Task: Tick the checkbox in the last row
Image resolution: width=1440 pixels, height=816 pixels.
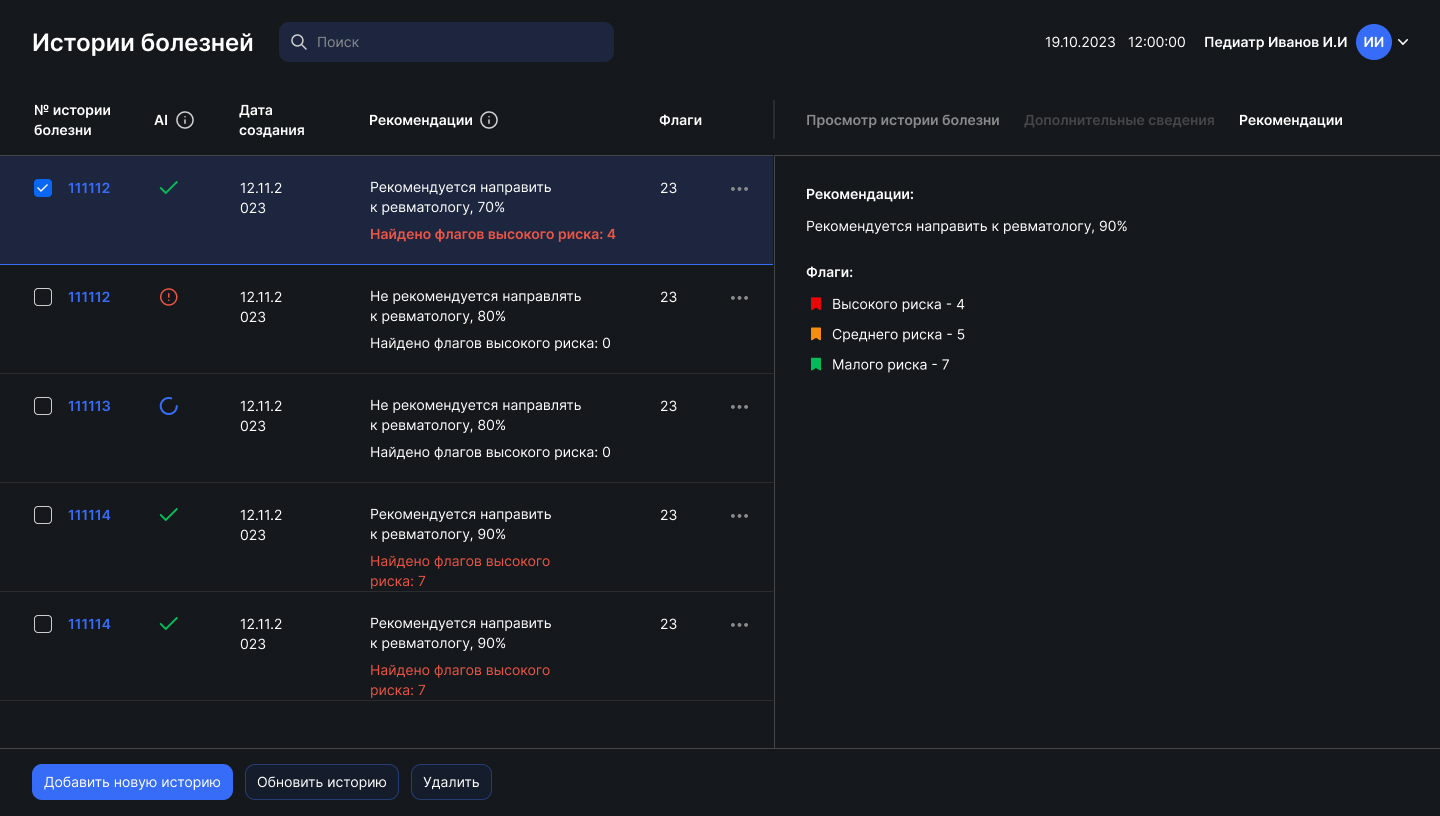Action: click(x=43, y=624)
